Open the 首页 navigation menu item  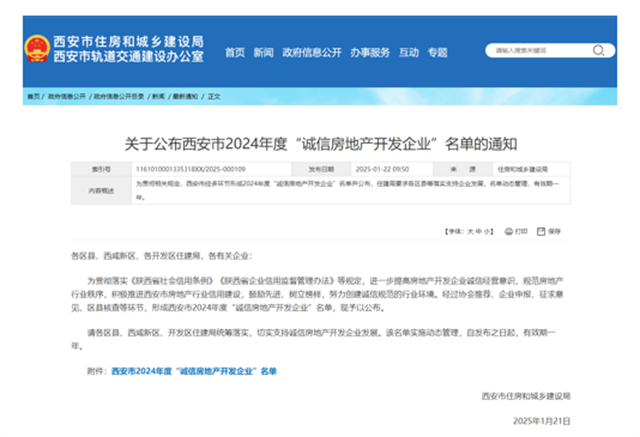[235, 53]
